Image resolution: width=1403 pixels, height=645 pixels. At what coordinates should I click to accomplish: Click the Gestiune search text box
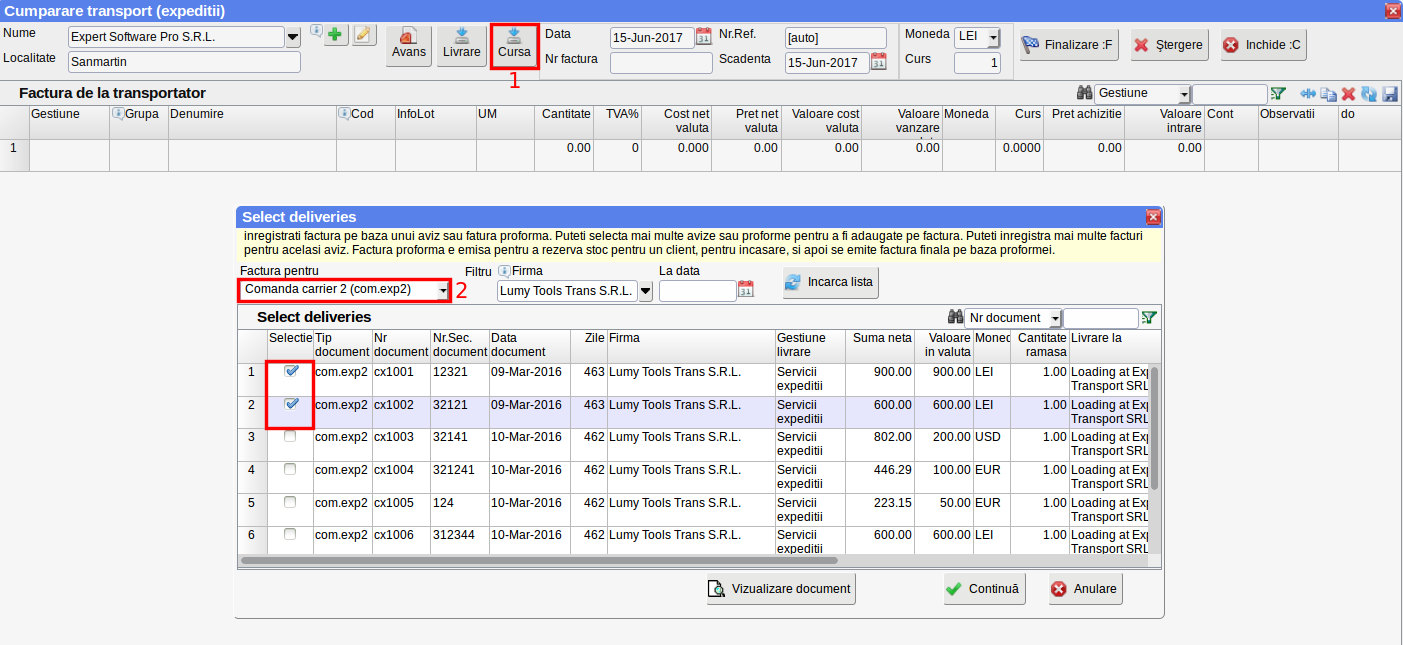coord(1229,94)
